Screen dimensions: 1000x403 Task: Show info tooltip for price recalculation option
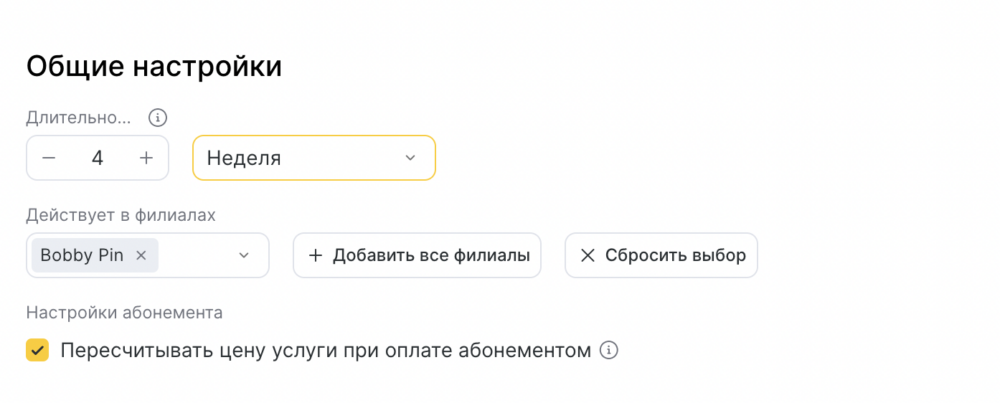pyautogui.click(x=609, y=350)
